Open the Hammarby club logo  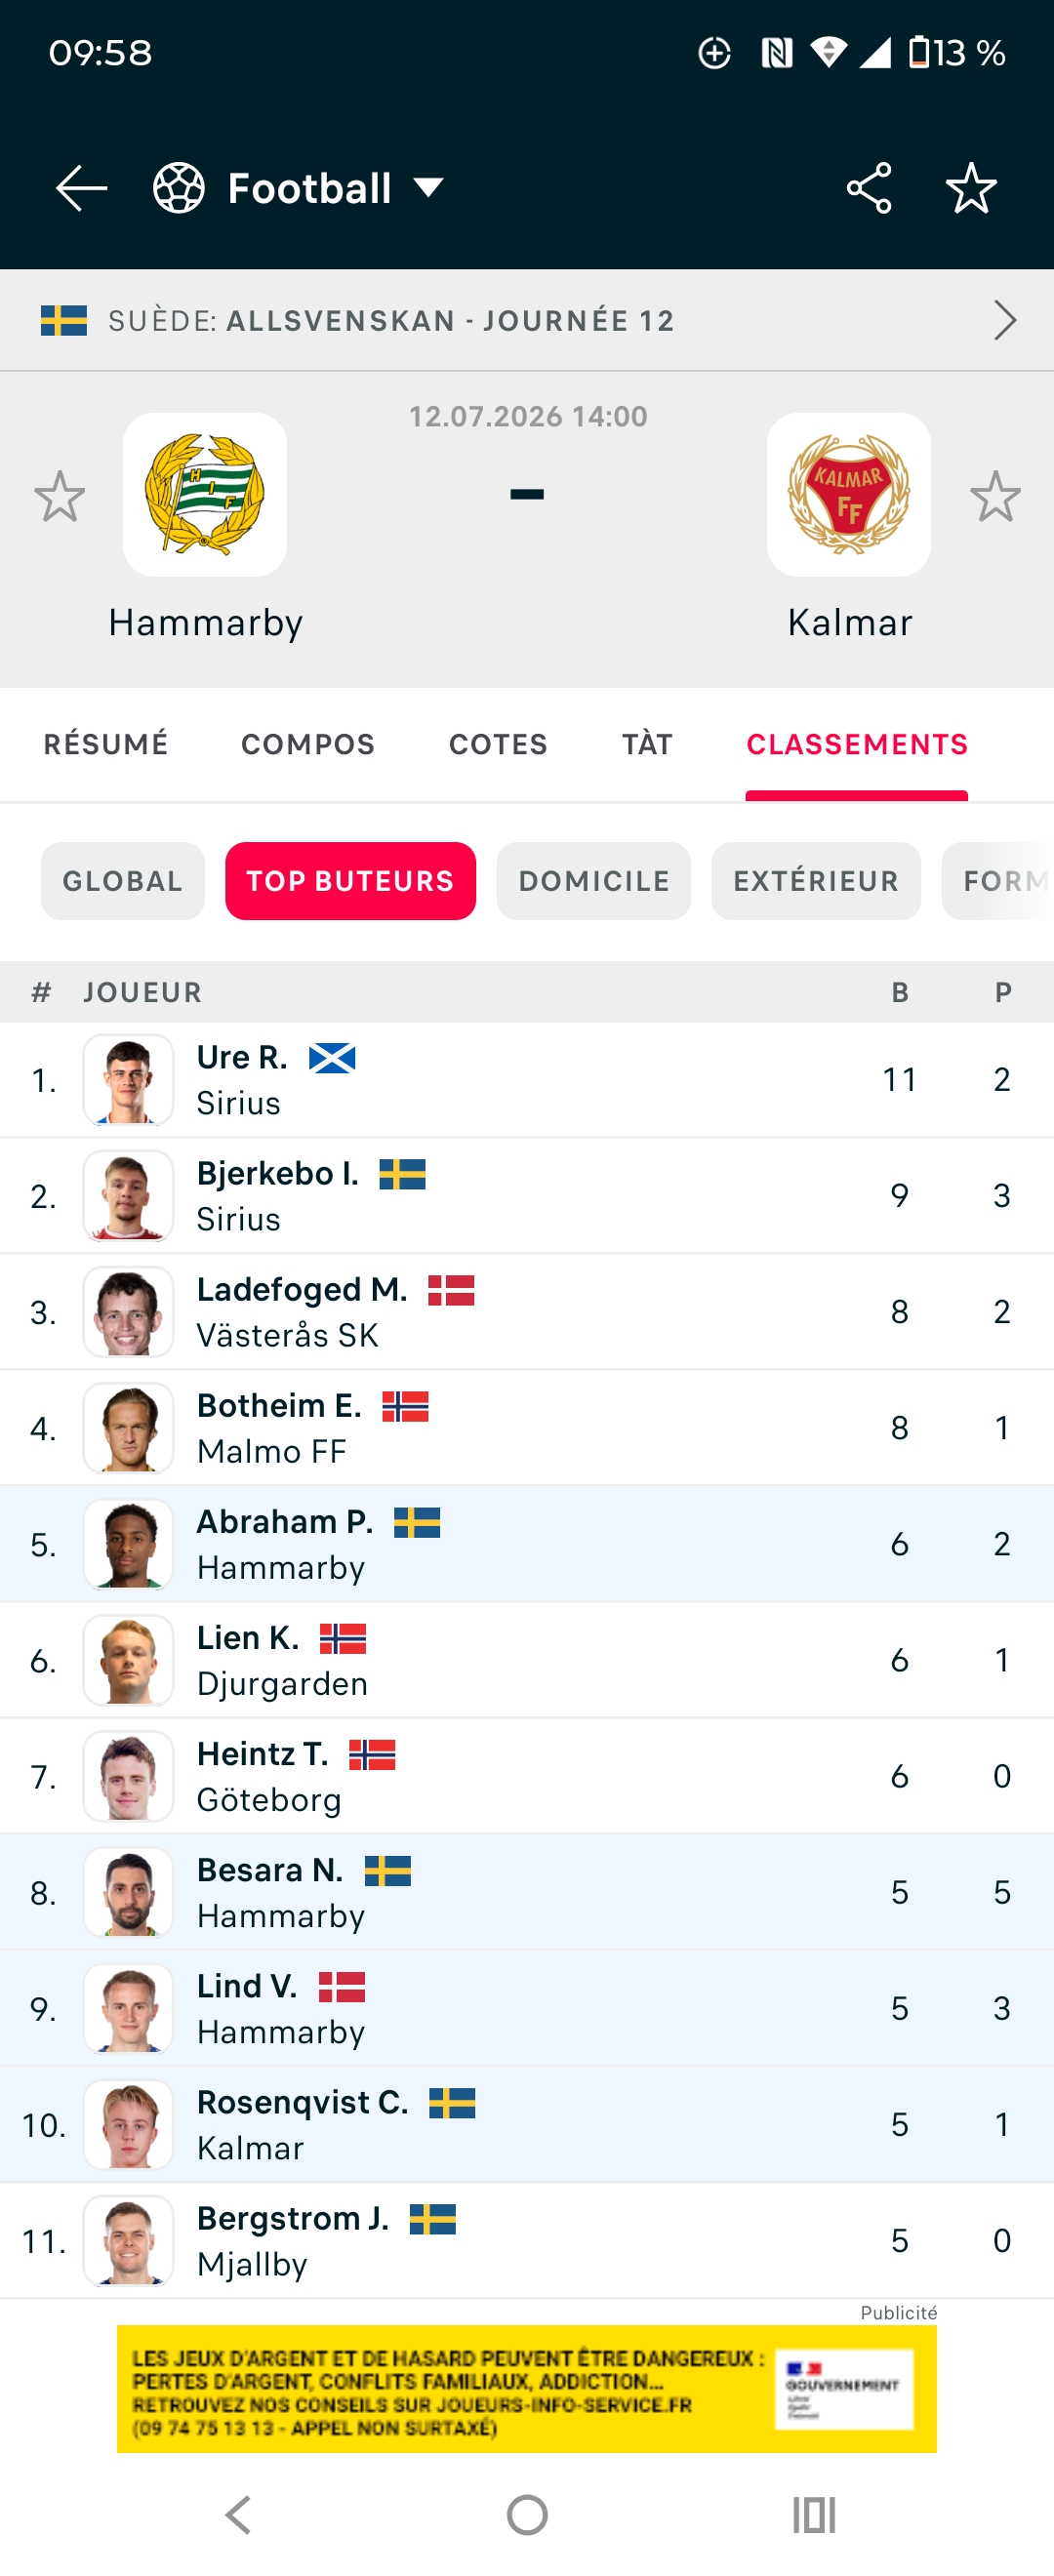(205, 494)
